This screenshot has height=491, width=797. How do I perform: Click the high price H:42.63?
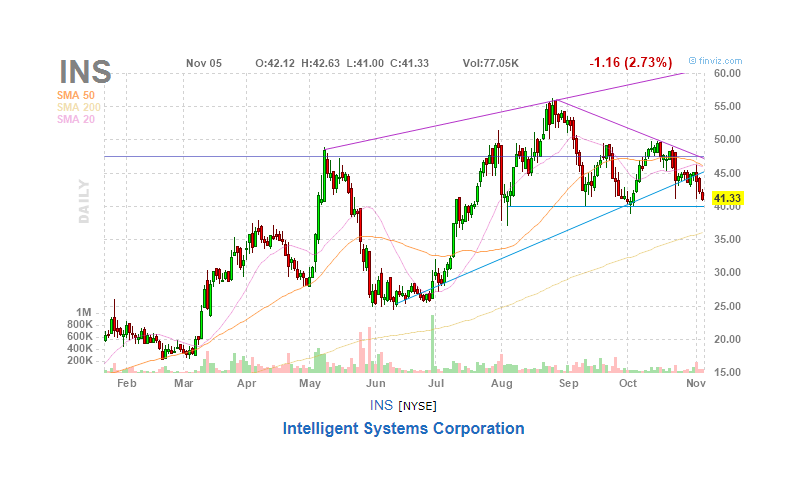click(x=320, y=63)
